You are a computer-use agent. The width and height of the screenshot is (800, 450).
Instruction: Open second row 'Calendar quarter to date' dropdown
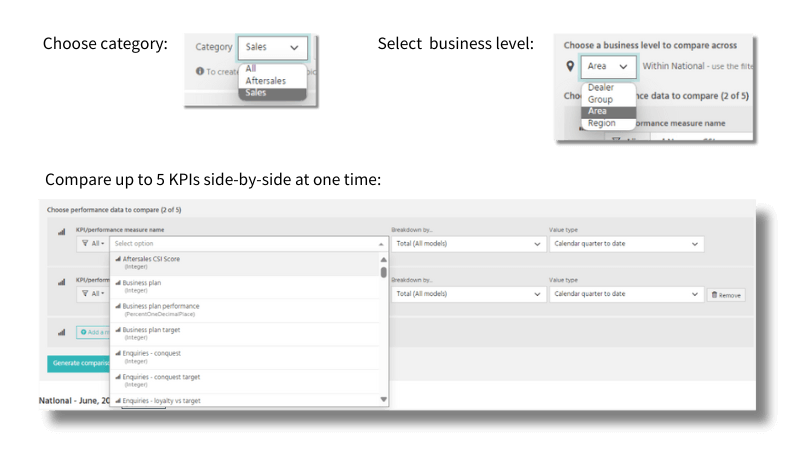tap(627, 294)
